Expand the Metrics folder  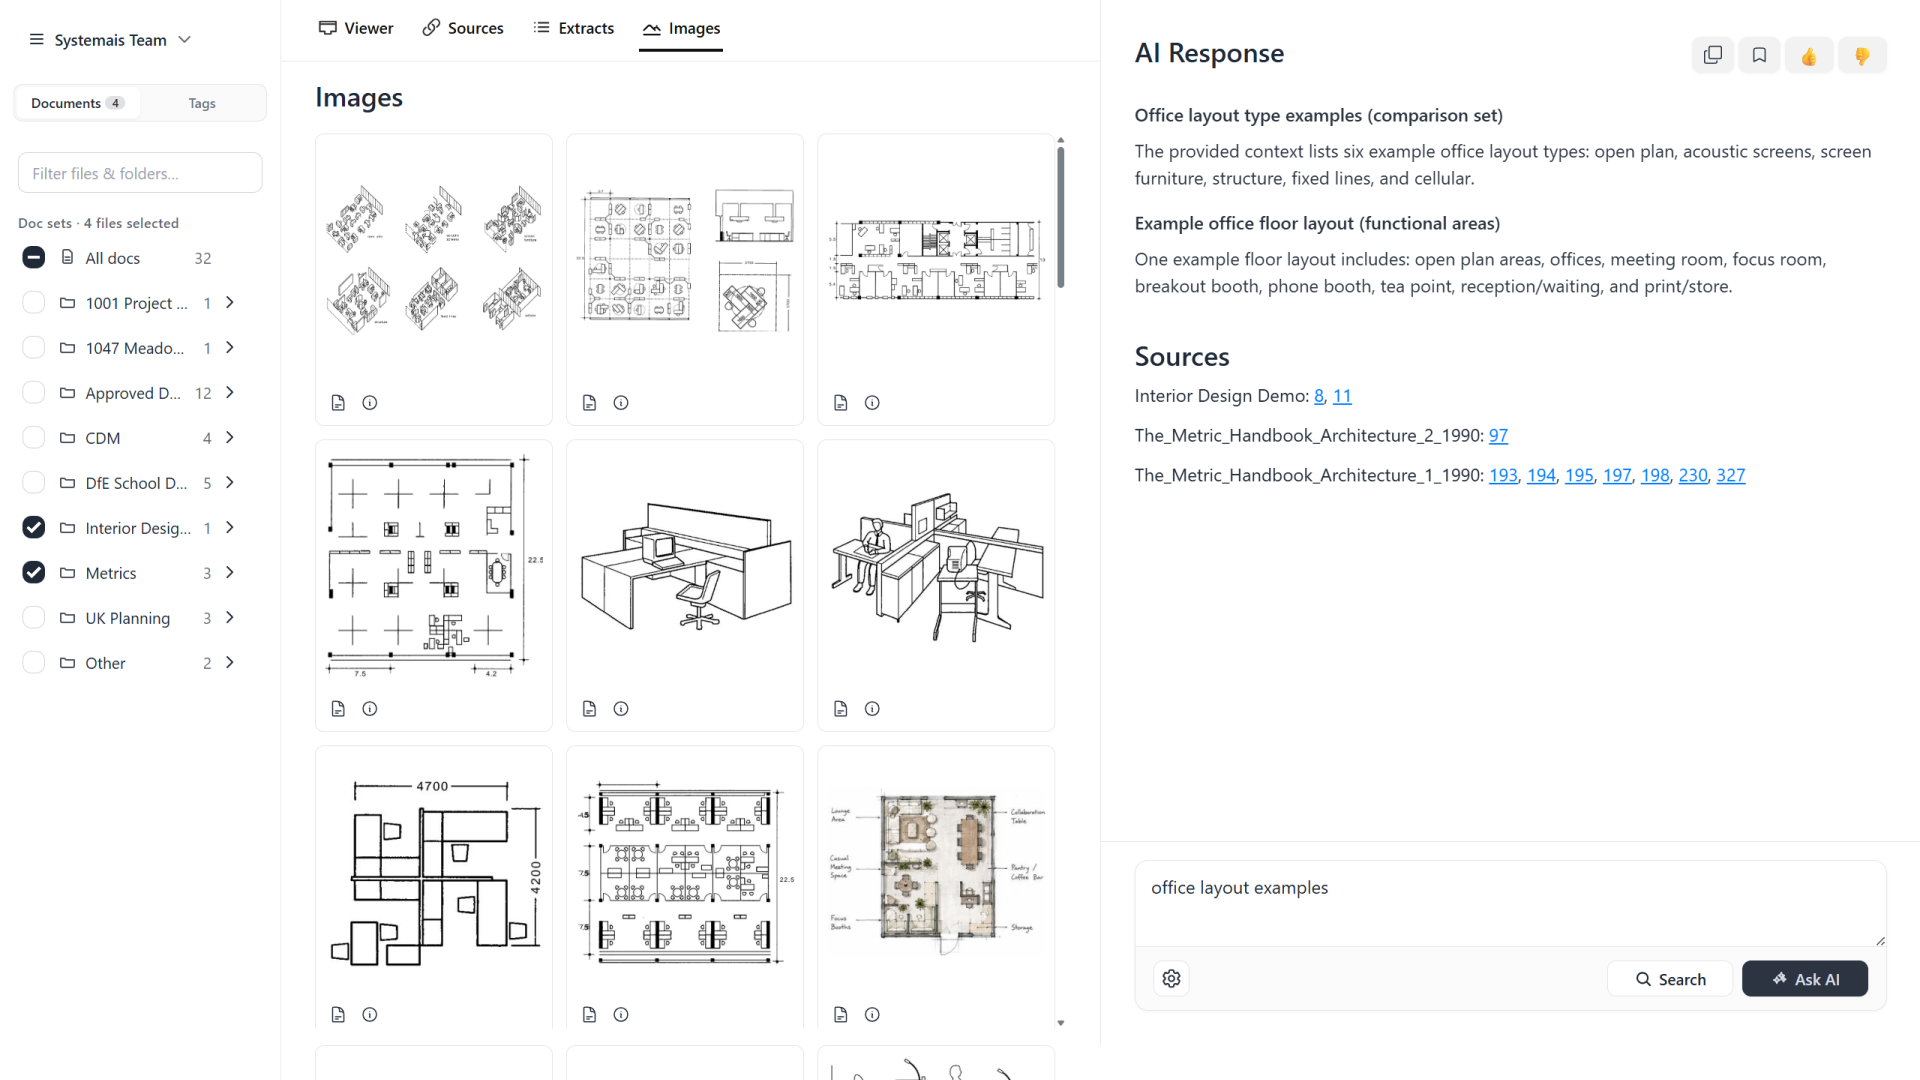tap(230, 573)
